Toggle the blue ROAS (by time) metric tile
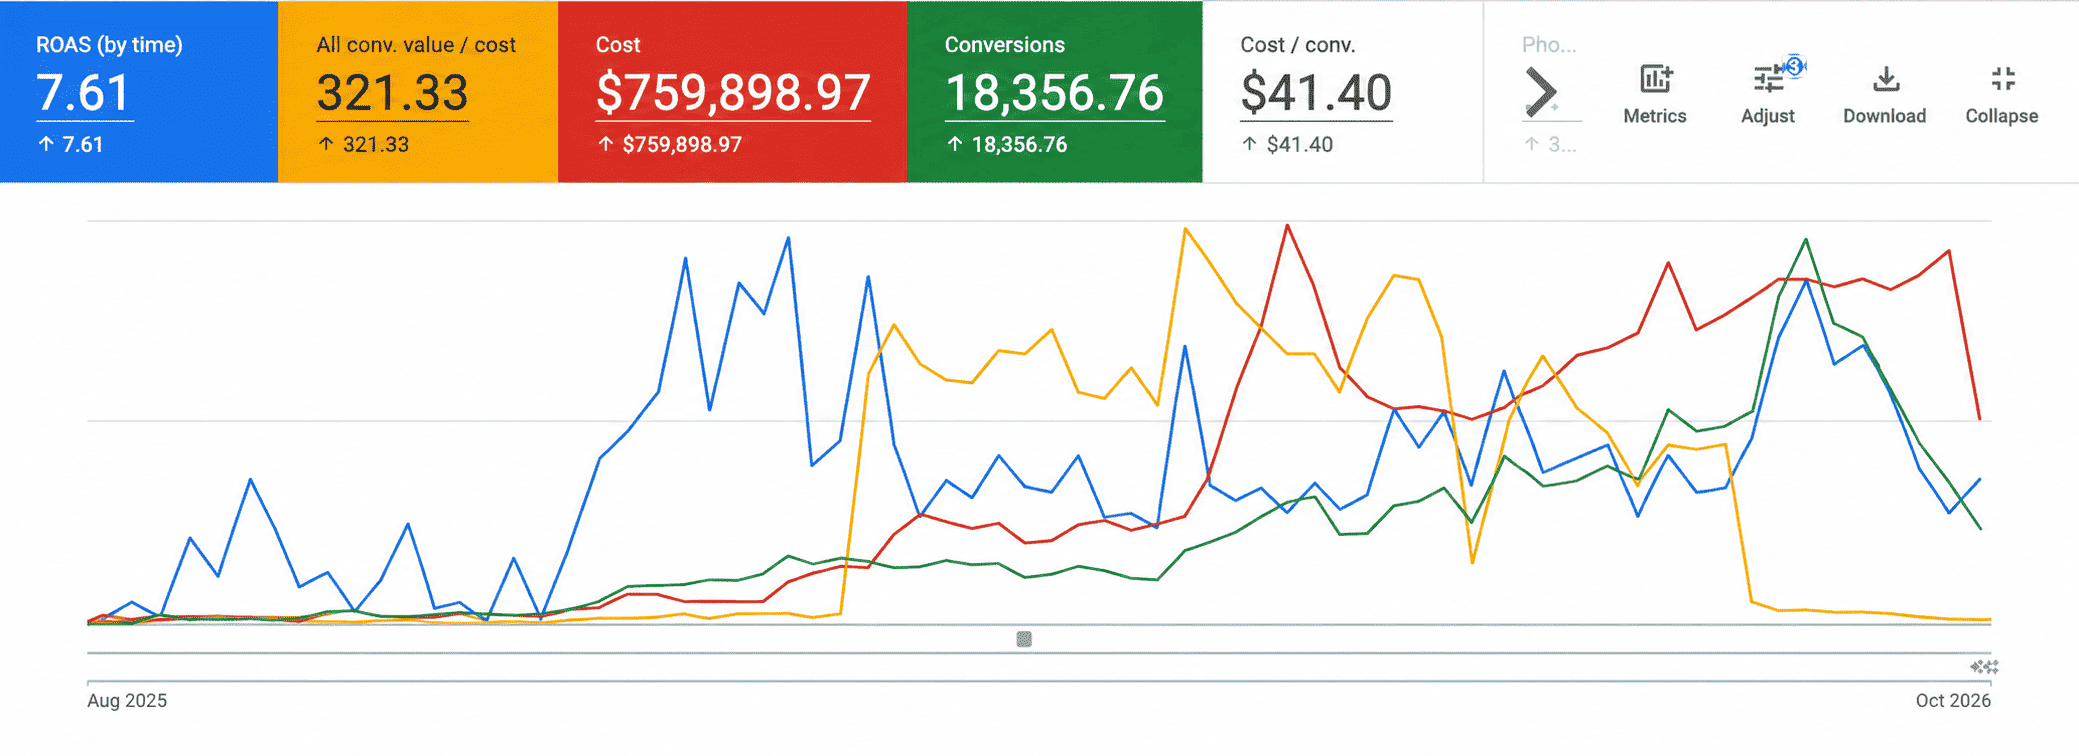Viewport: 2079px width, 756px height. point(139,92)
